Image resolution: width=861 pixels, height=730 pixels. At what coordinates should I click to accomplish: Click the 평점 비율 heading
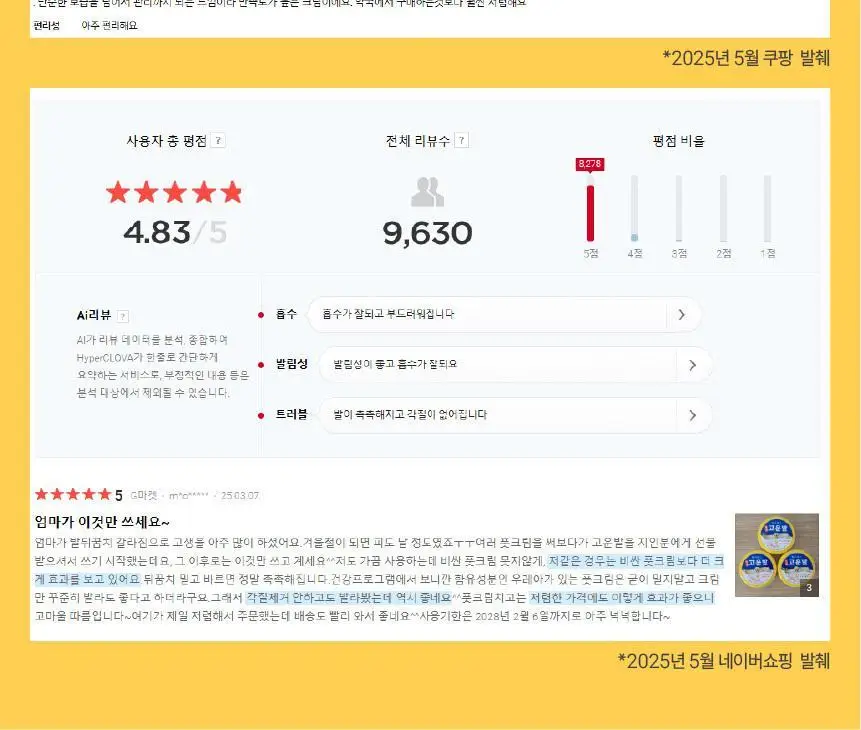click(679, 141)
